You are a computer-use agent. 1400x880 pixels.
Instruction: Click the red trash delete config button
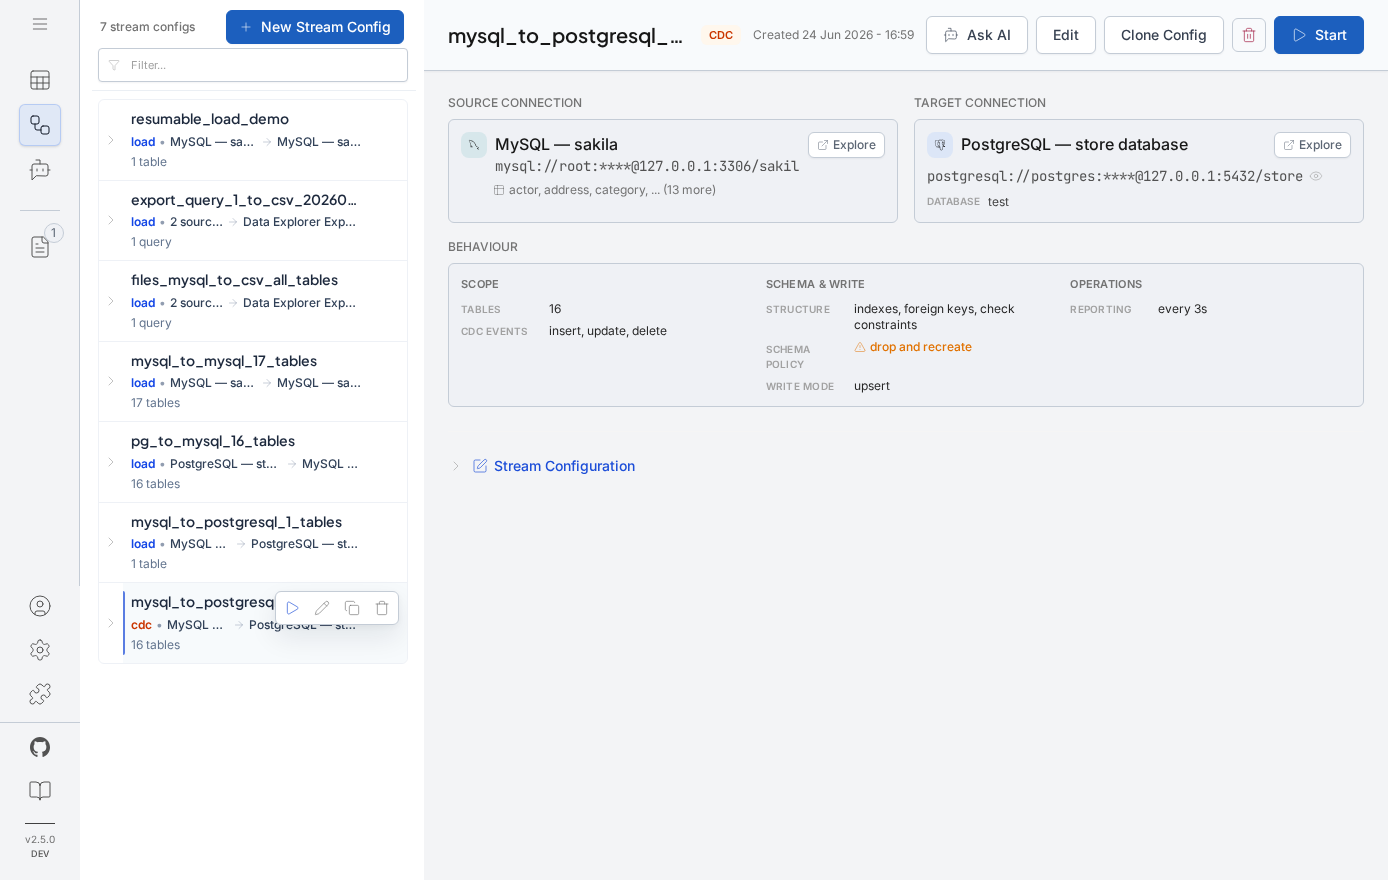[1249, 35]
